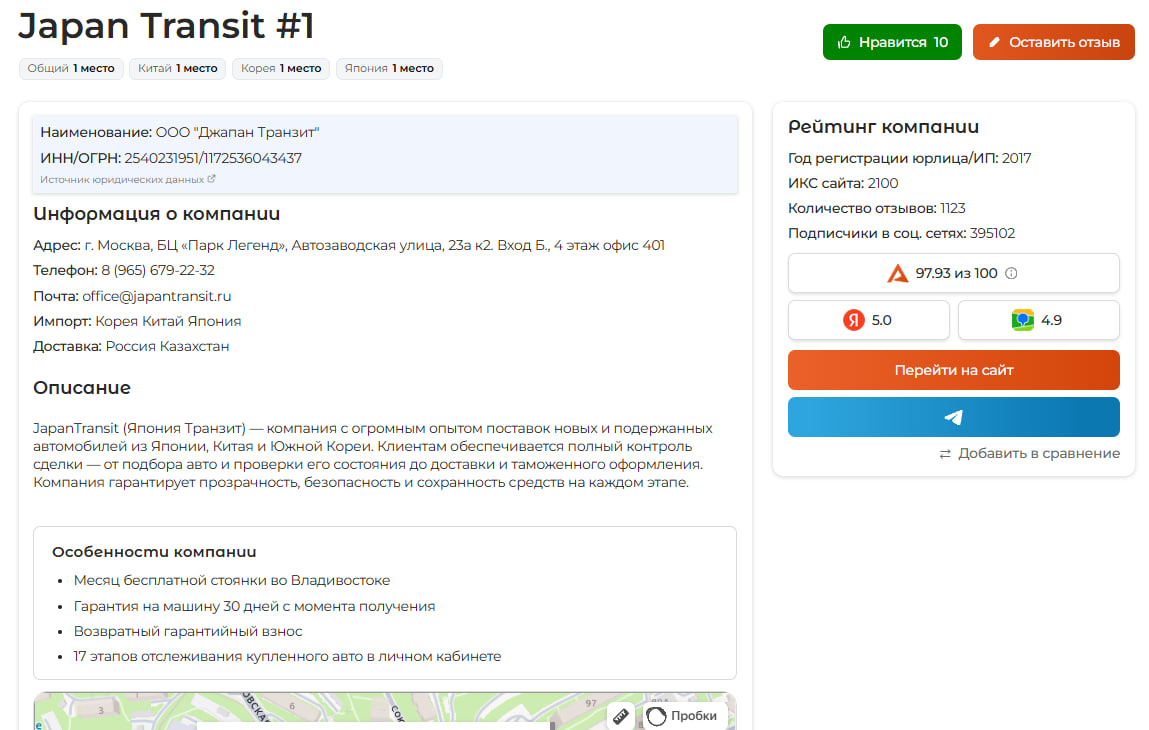Click the Нравится 10 like button
Screen dimensions: 1149x730
tap(892, 43)
